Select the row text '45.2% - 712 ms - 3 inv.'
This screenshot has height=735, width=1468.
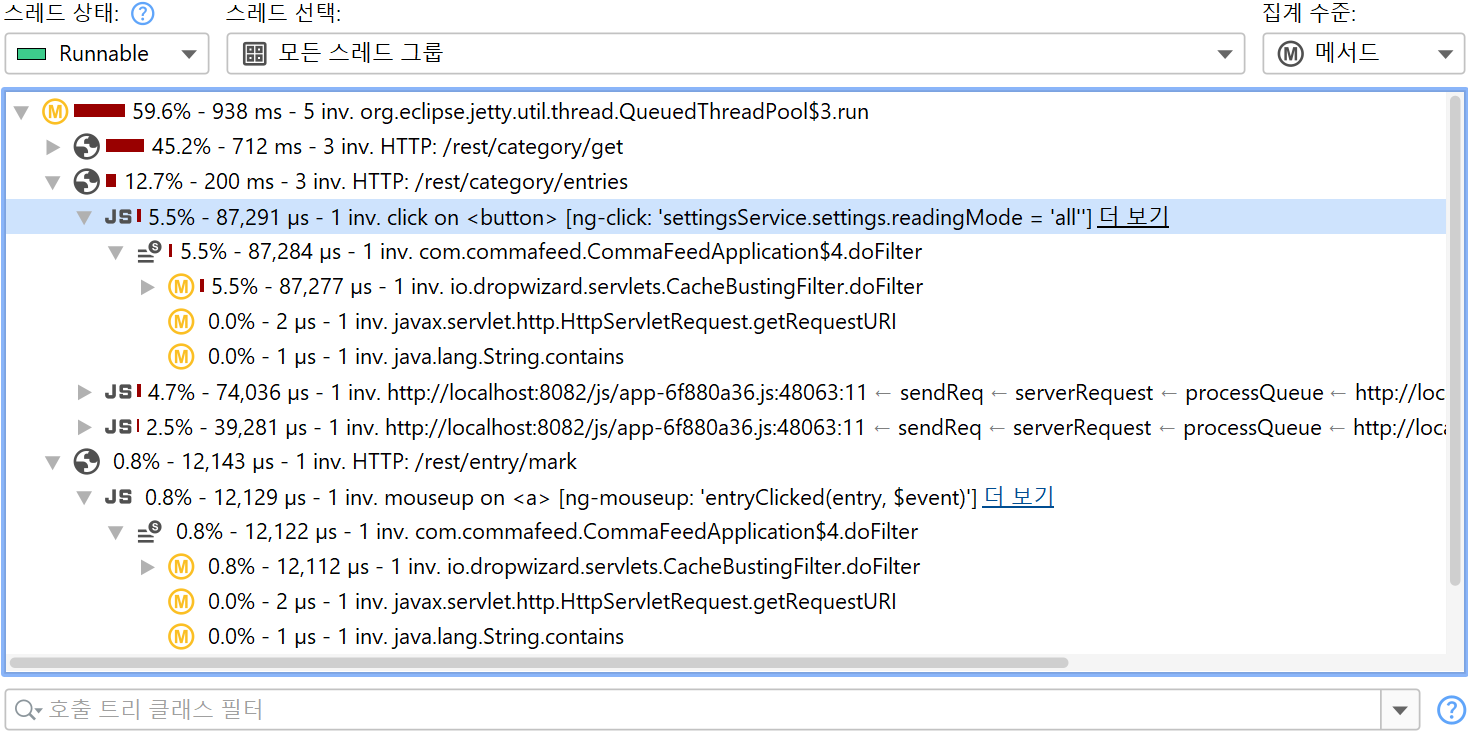point(263,147)
